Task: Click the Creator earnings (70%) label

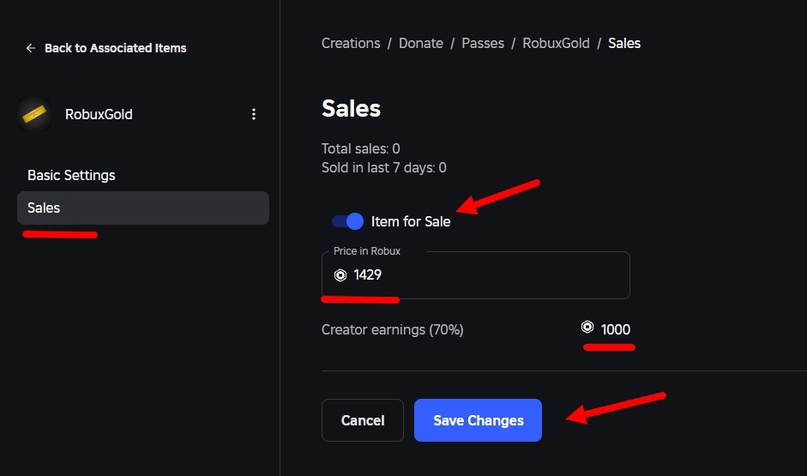Action: 392,330
